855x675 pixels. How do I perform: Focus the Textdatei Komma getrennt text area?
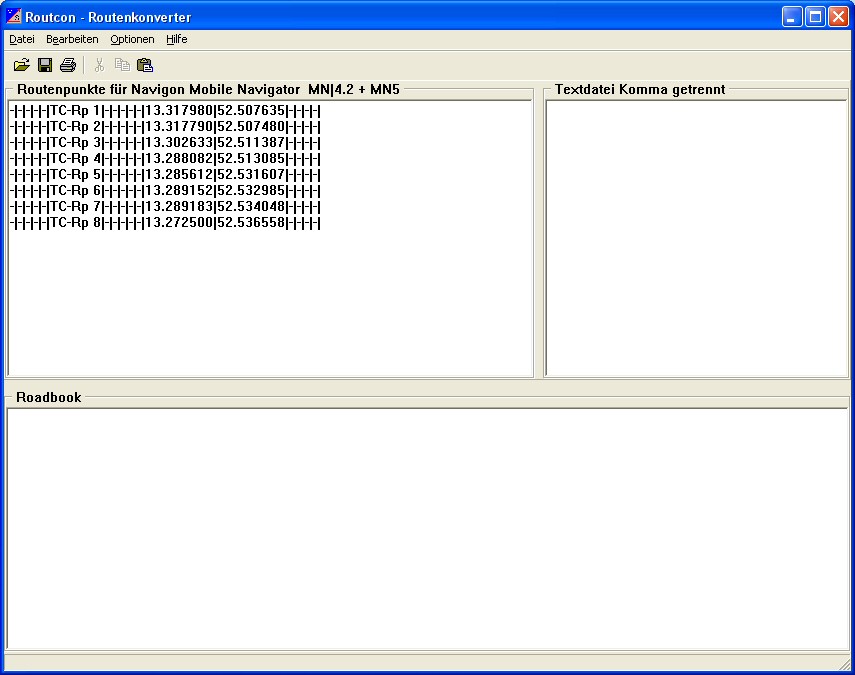[x=697, y=238]
